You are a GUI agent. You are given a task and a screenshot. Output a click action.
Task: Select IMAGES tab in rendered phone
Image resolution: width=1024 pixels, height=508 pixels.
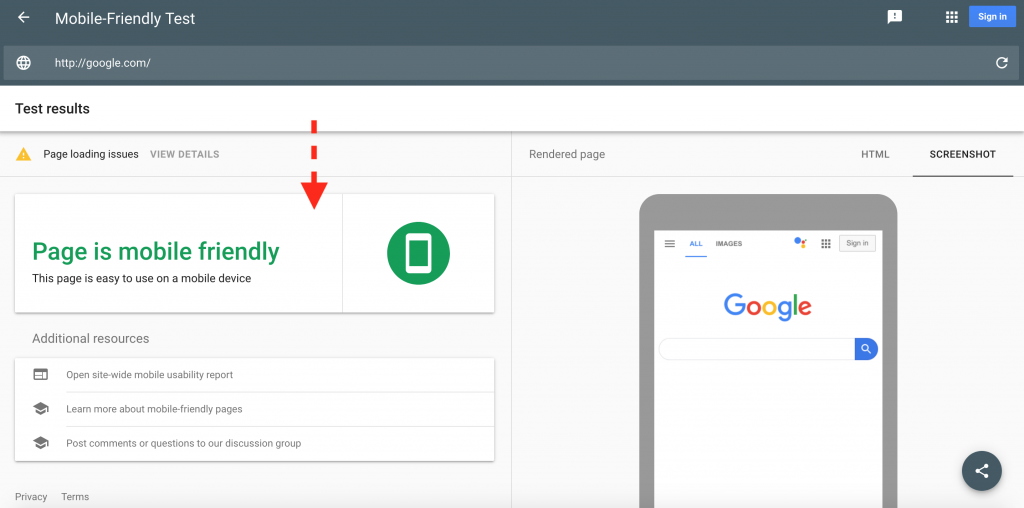pos(729,244)
